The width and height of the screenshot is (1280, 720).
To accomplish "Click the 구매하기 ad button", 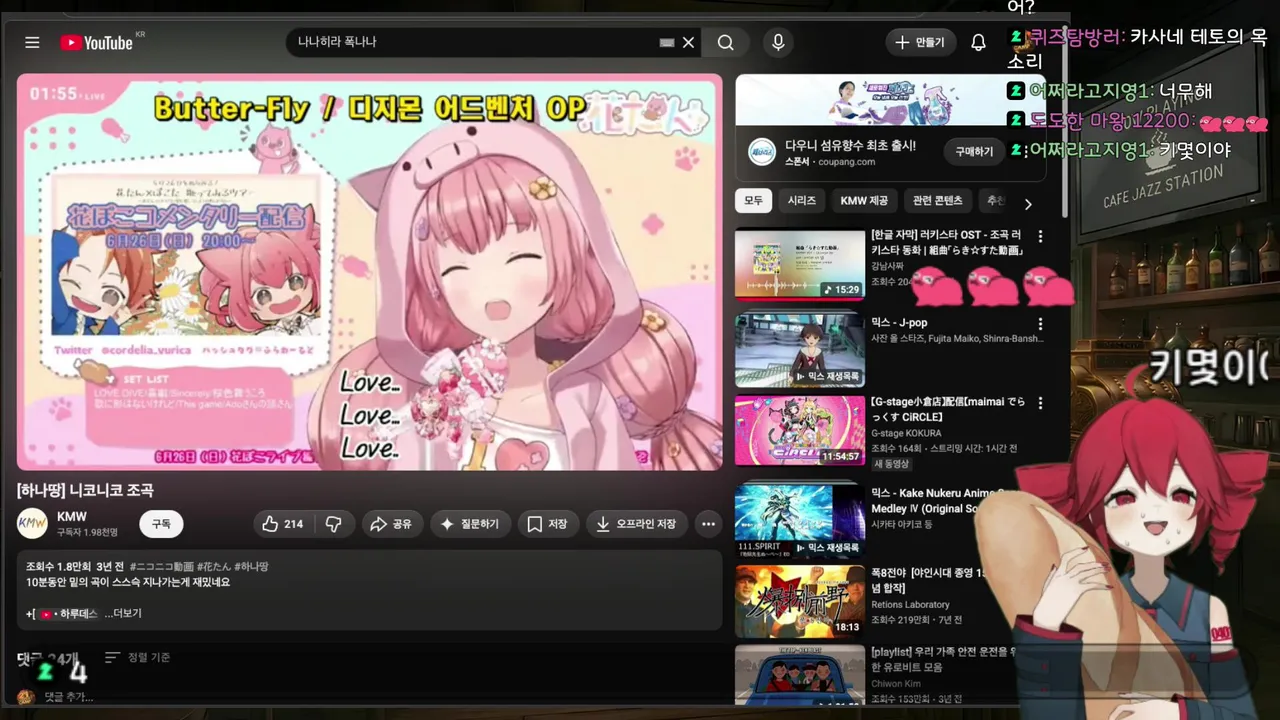I will coord(974,151).
